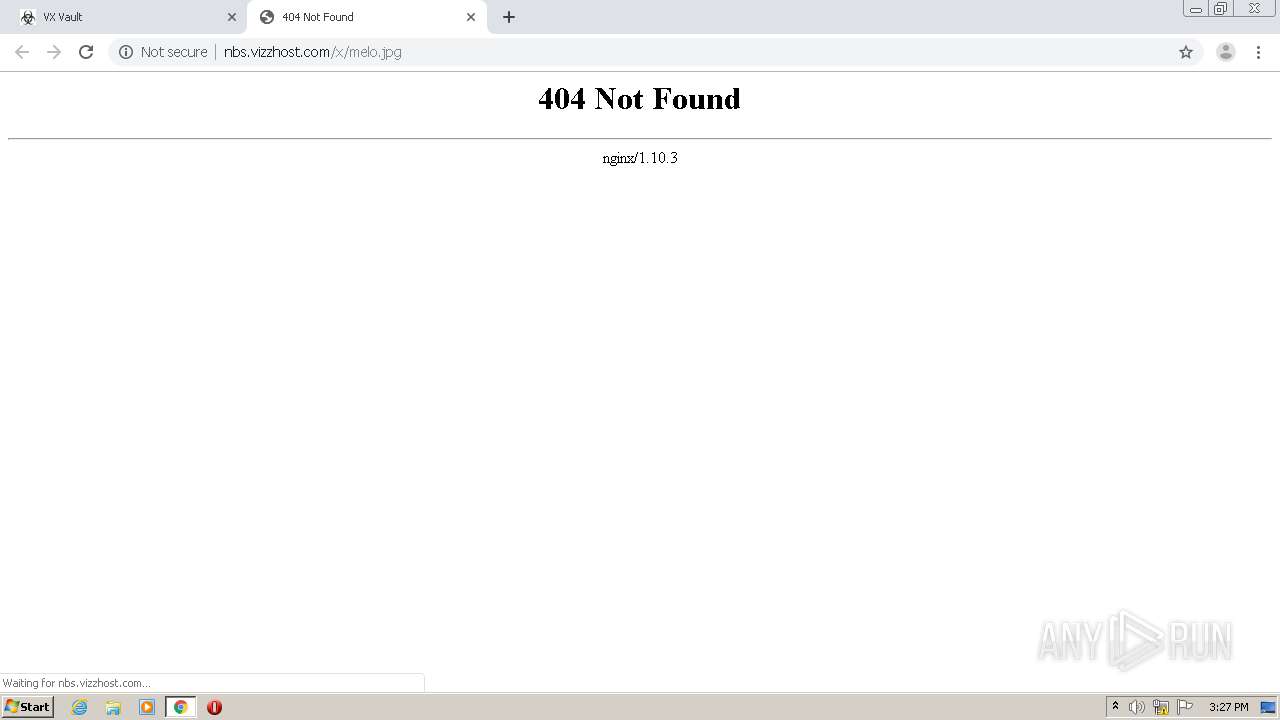Click the nginx/1.10.3 text

coord(640,158)
